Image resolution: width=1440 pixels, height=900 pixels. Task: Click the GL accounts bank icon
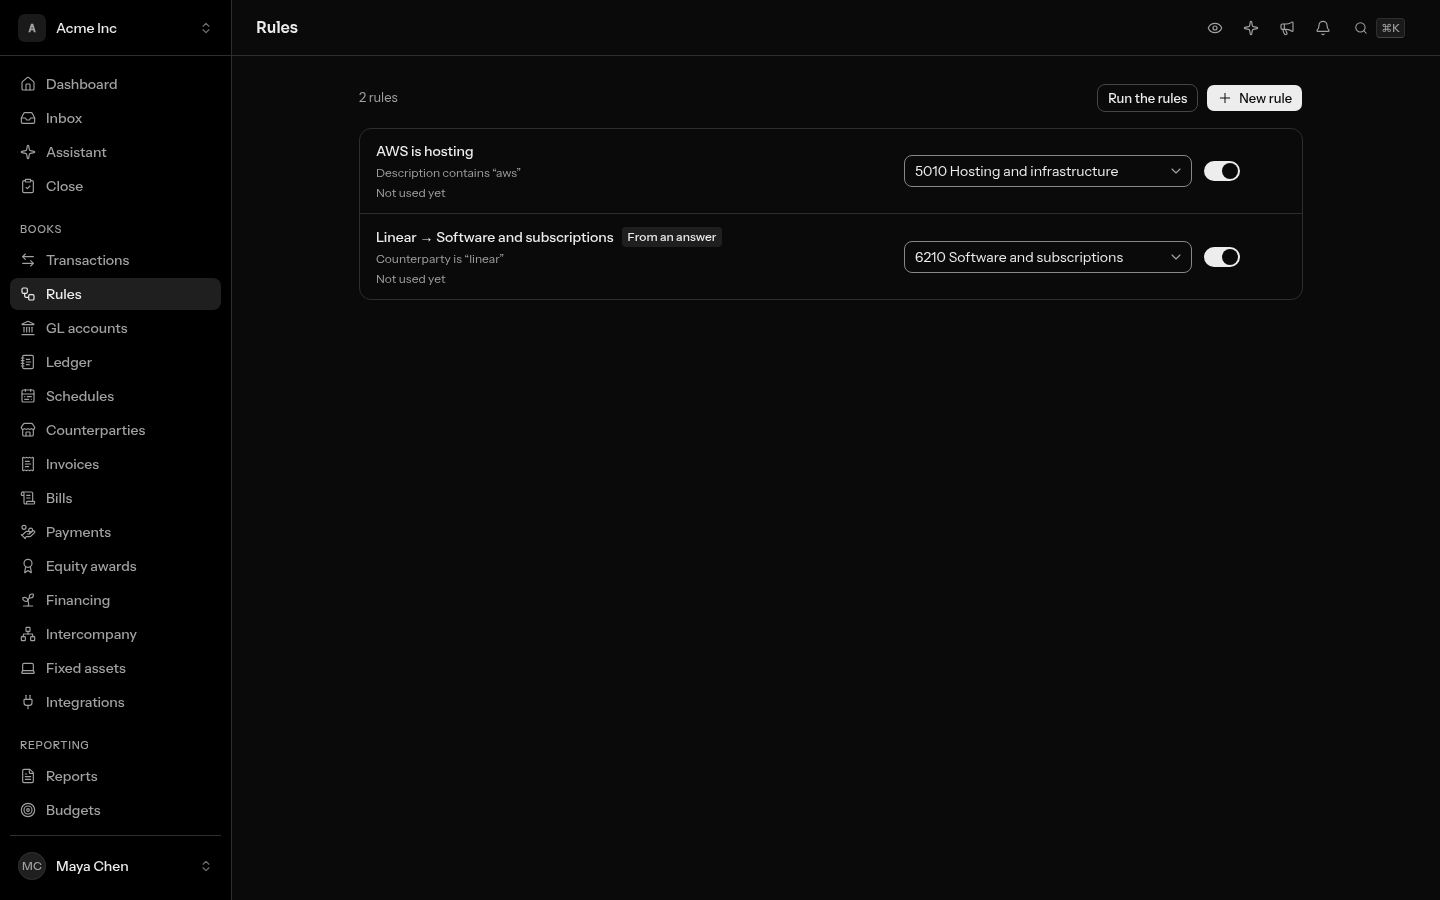tap(28, 328)
